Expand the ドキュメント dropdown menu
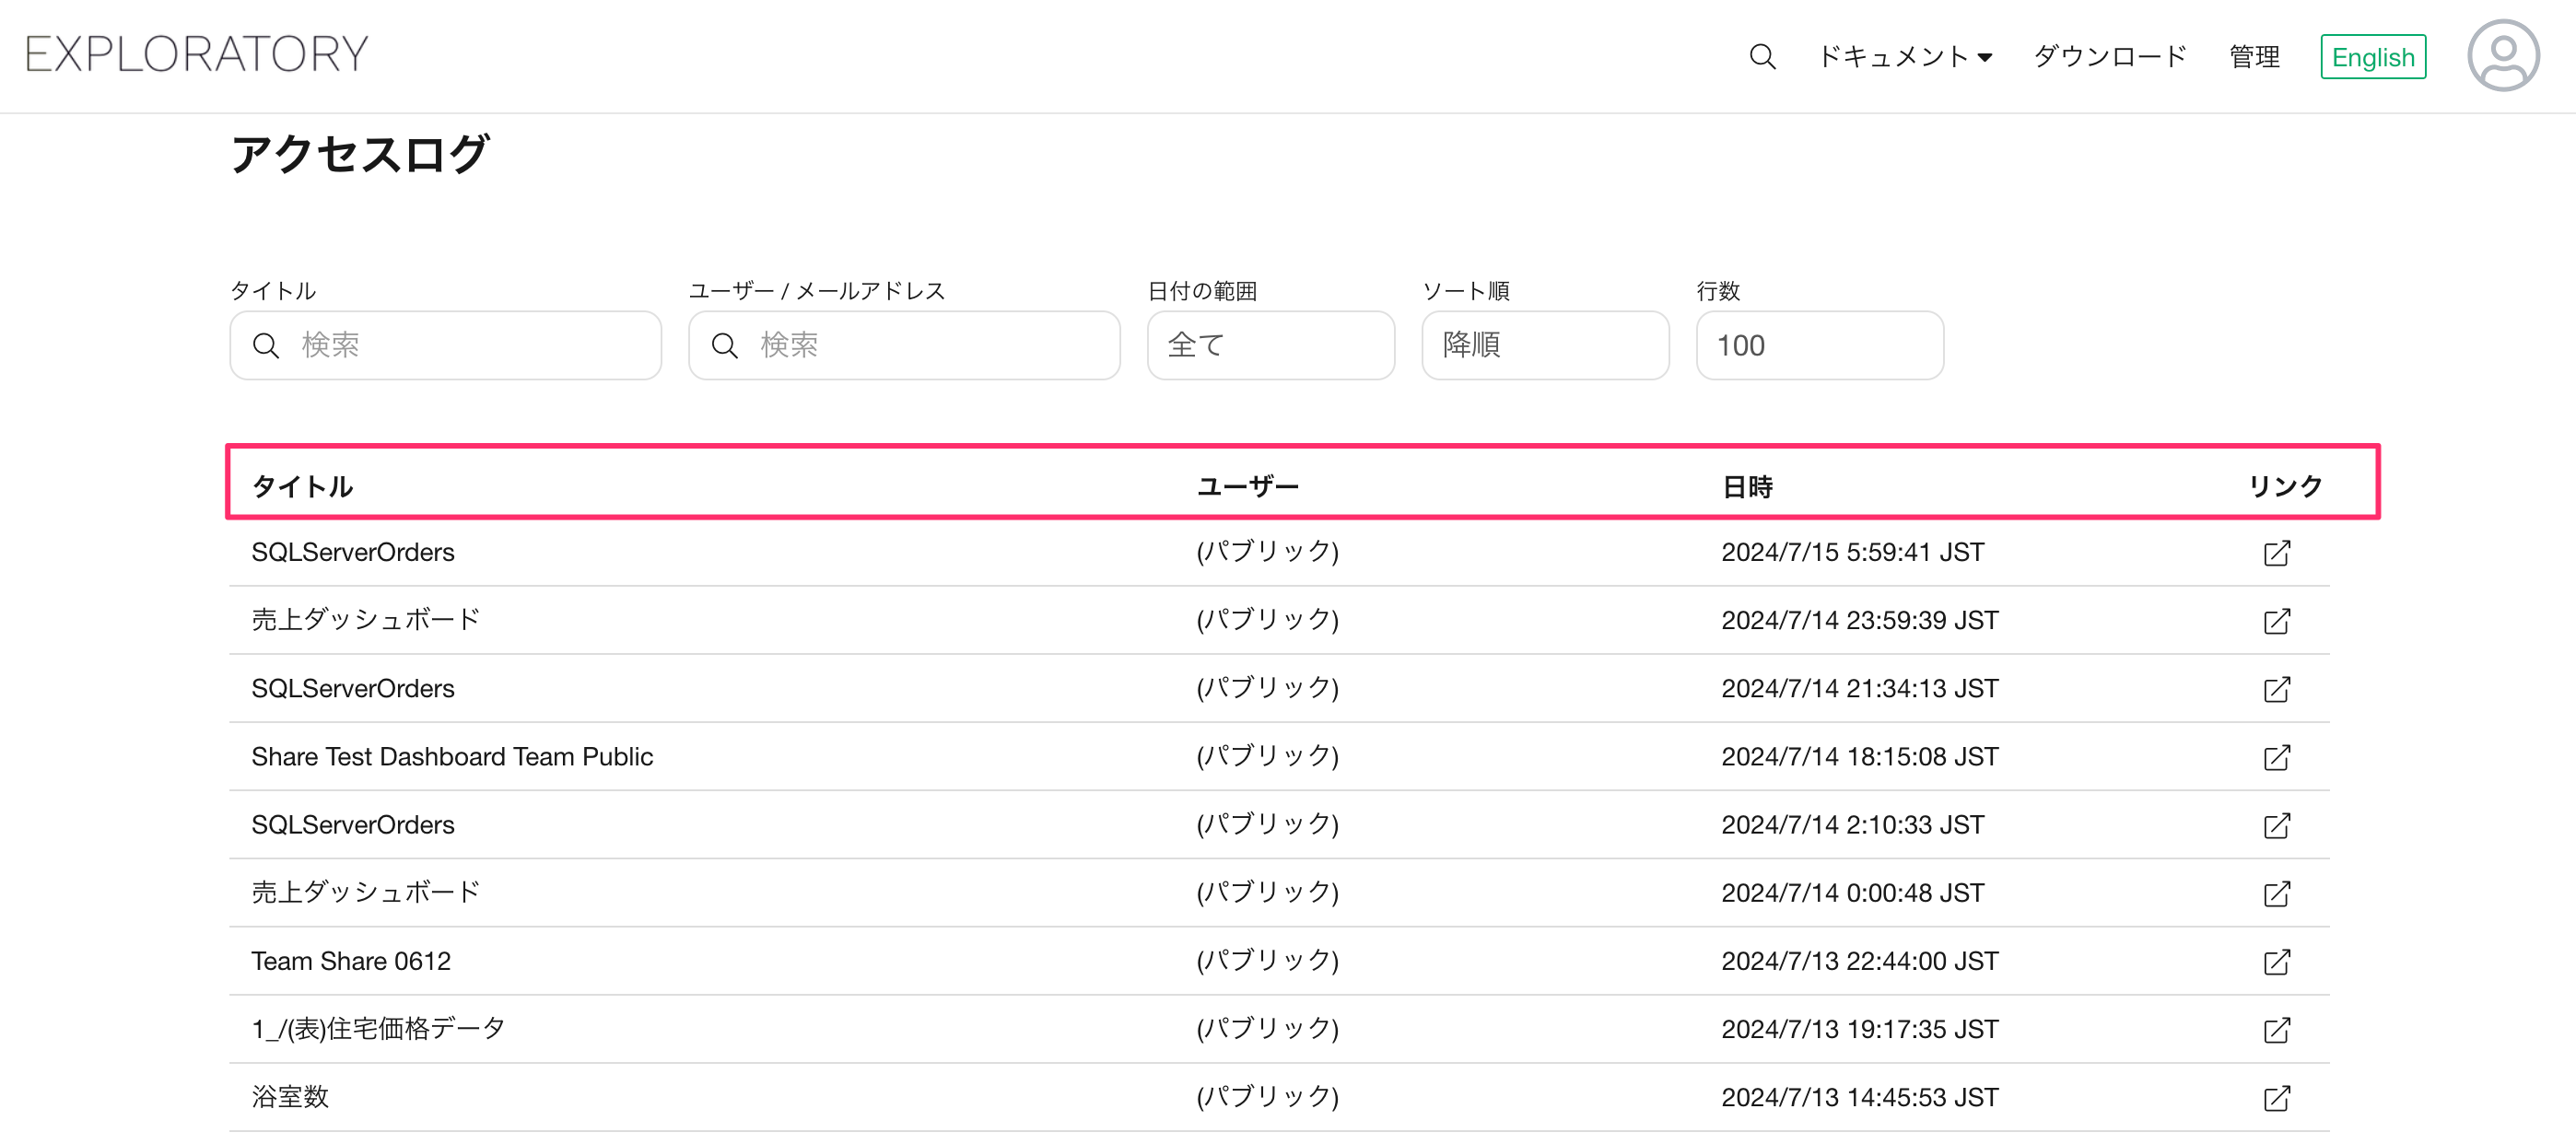Screen dimensions: 2576x1144 point(1905,57)
